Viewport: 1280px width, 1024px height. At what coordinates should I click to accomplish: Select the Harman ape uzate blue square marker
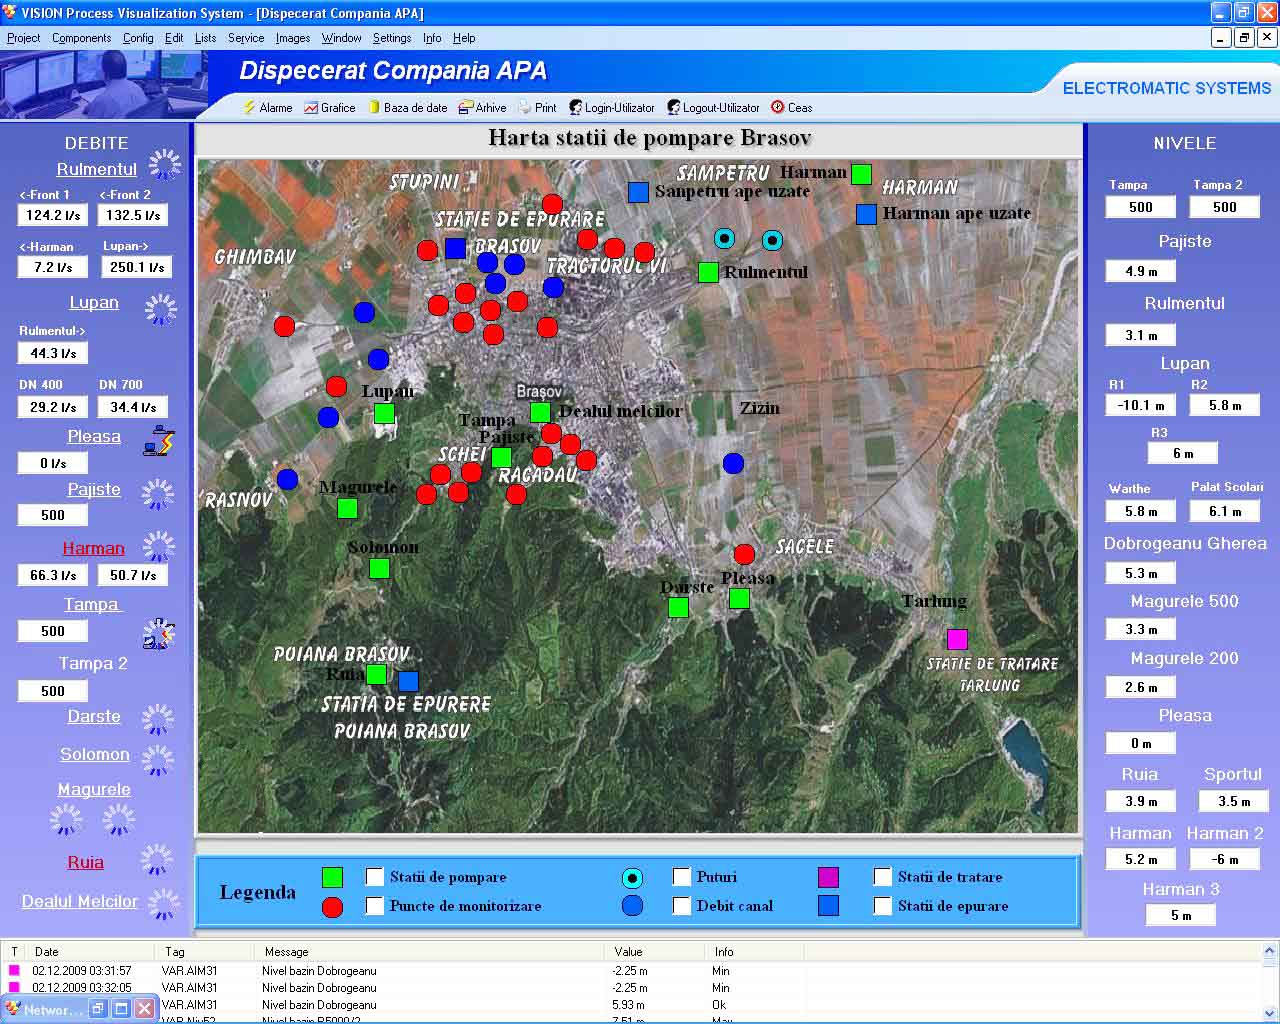[866, 214]
